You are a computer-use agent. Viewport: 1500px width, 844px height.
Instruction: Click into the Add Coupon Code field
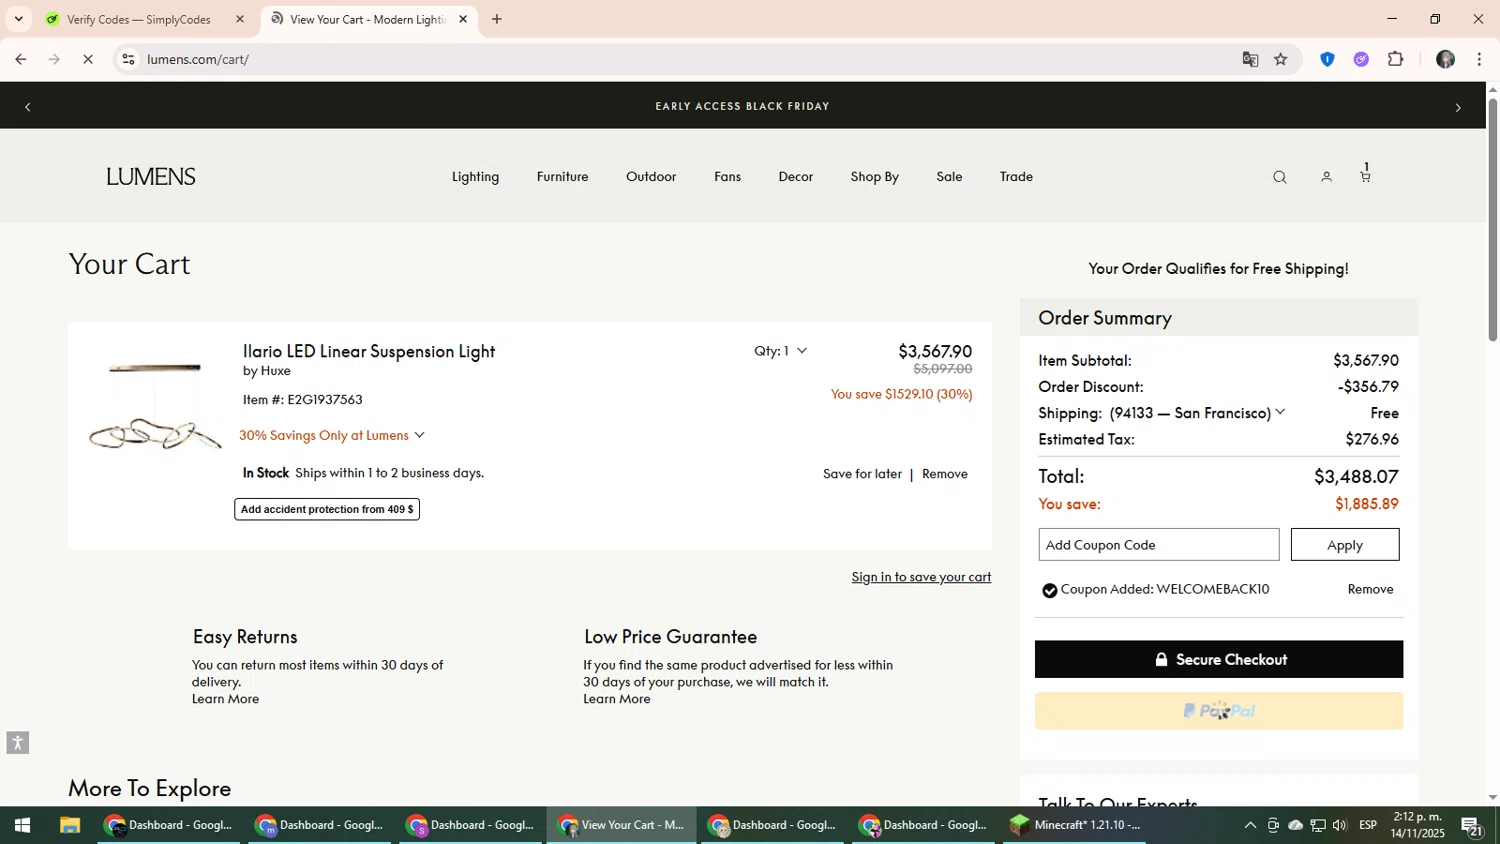point(1158,545)
